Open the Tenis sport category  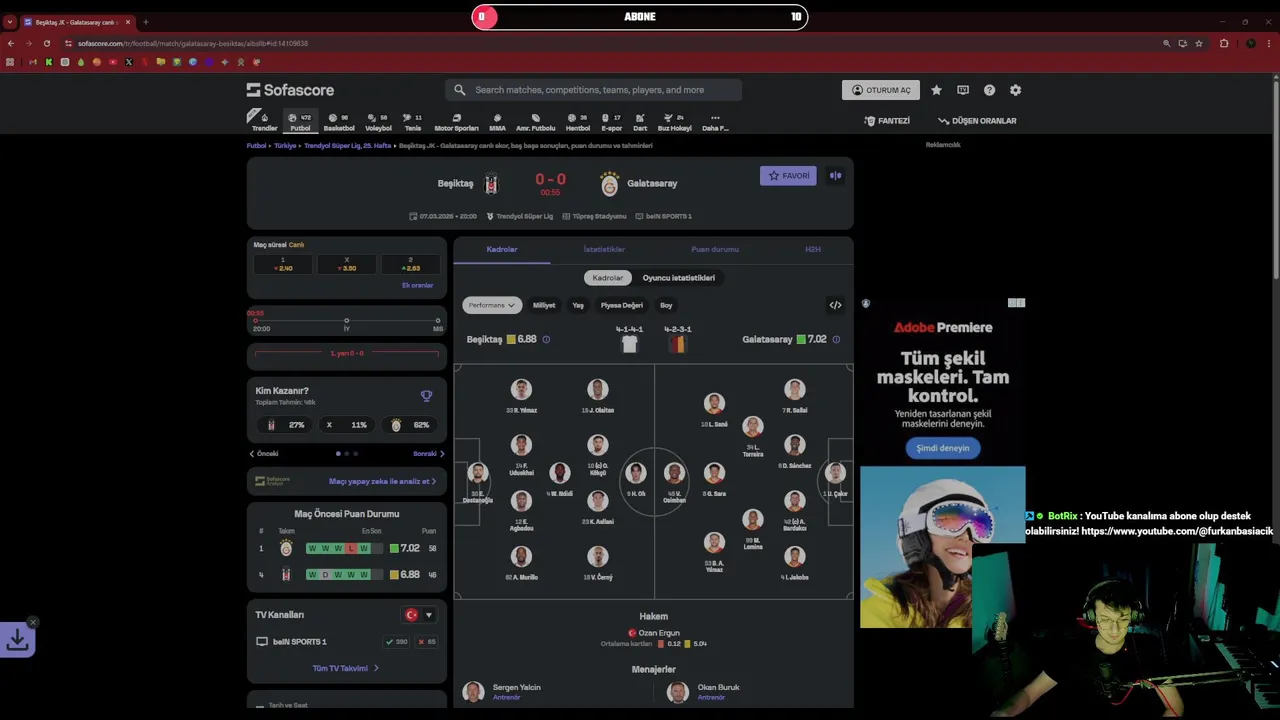click(412, 122)
